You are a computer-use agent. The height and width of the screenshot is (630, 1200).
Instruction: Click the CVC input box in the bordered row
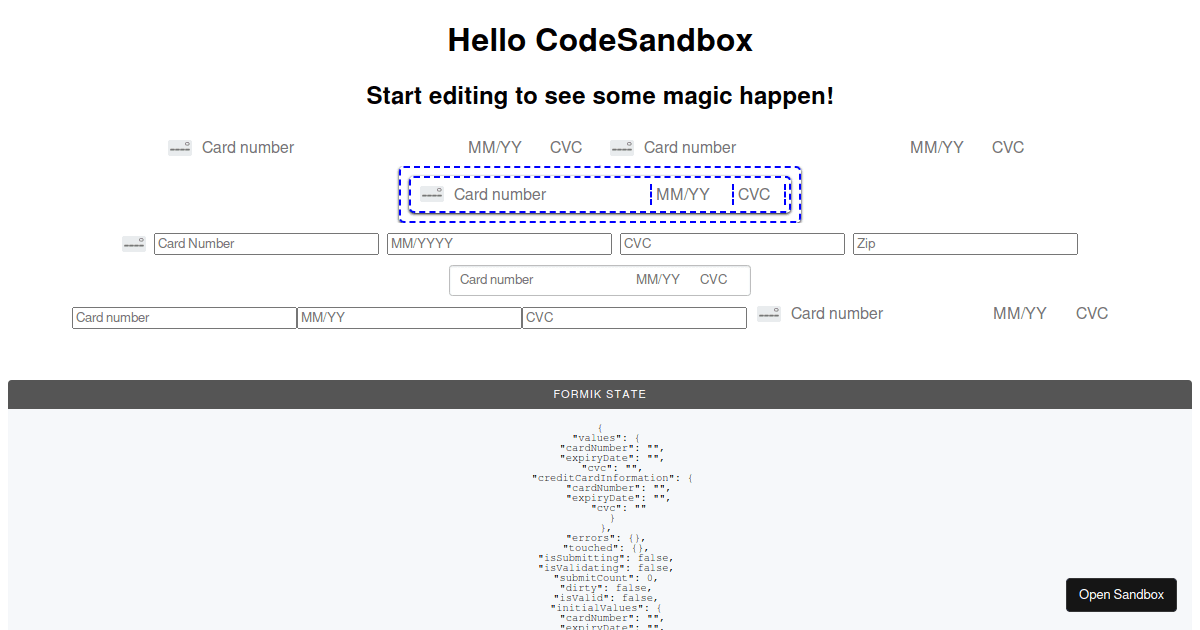(732, 243)
